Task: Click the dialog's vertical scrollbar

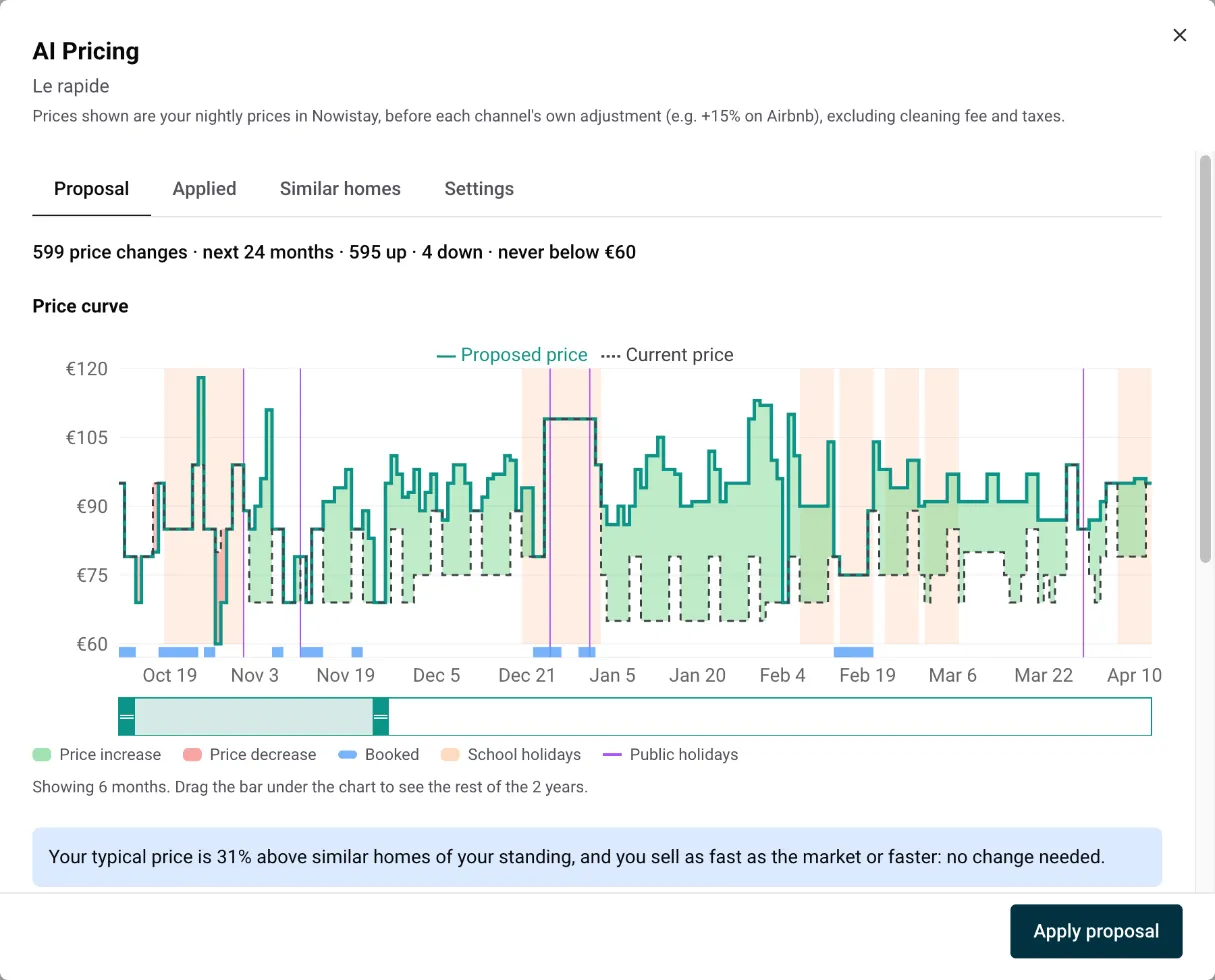Action: [x=1205, y=358]
